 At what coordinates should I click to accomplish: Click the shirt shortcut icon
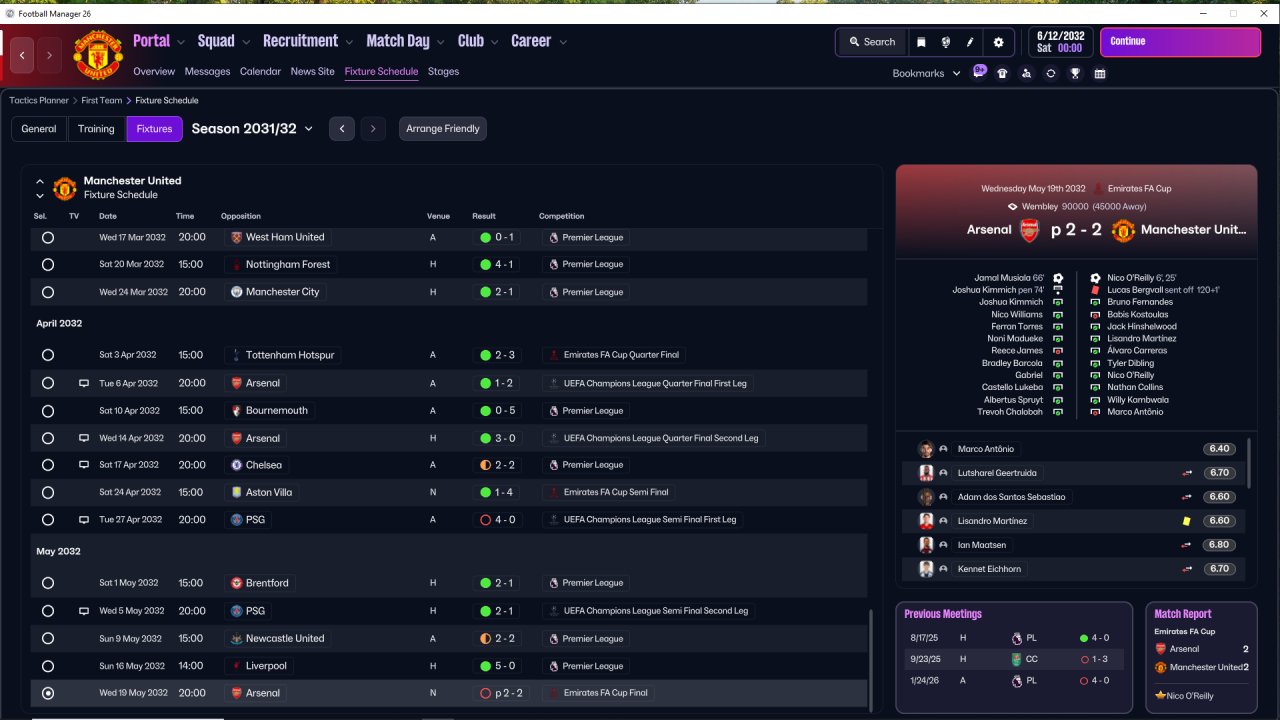point(1002,73)
